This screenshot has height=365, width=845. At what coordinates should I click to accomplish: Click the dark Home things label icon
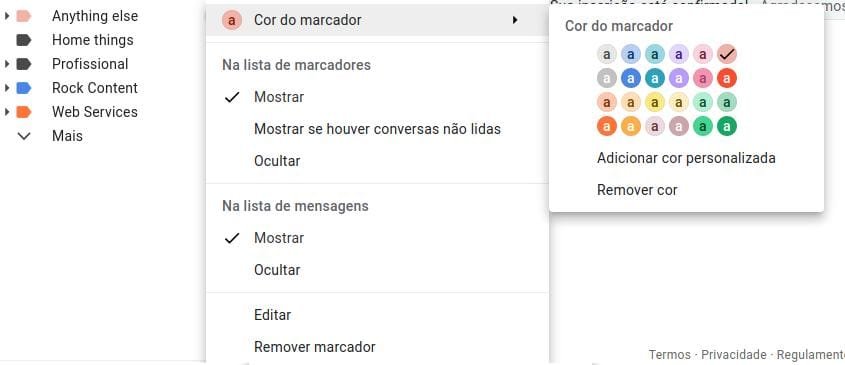[x=24, y=40]
